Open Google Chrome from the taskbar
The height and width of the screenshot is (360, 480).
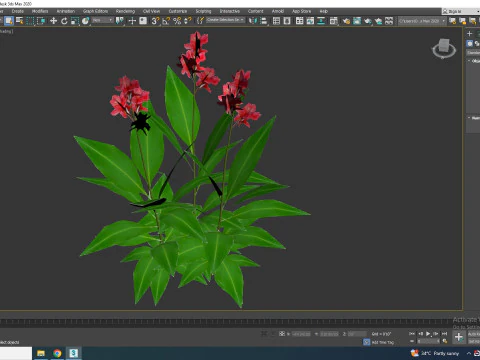coord(57,353)
